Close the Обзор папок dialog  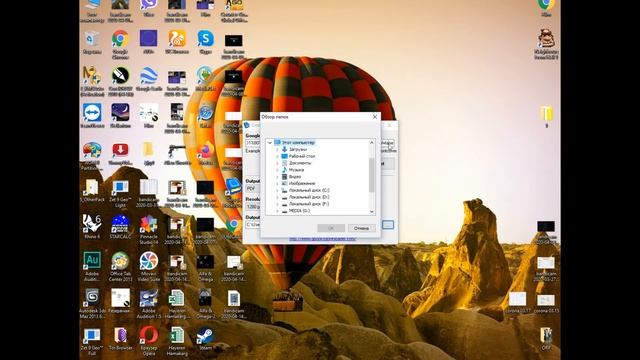tap(375, 117)
